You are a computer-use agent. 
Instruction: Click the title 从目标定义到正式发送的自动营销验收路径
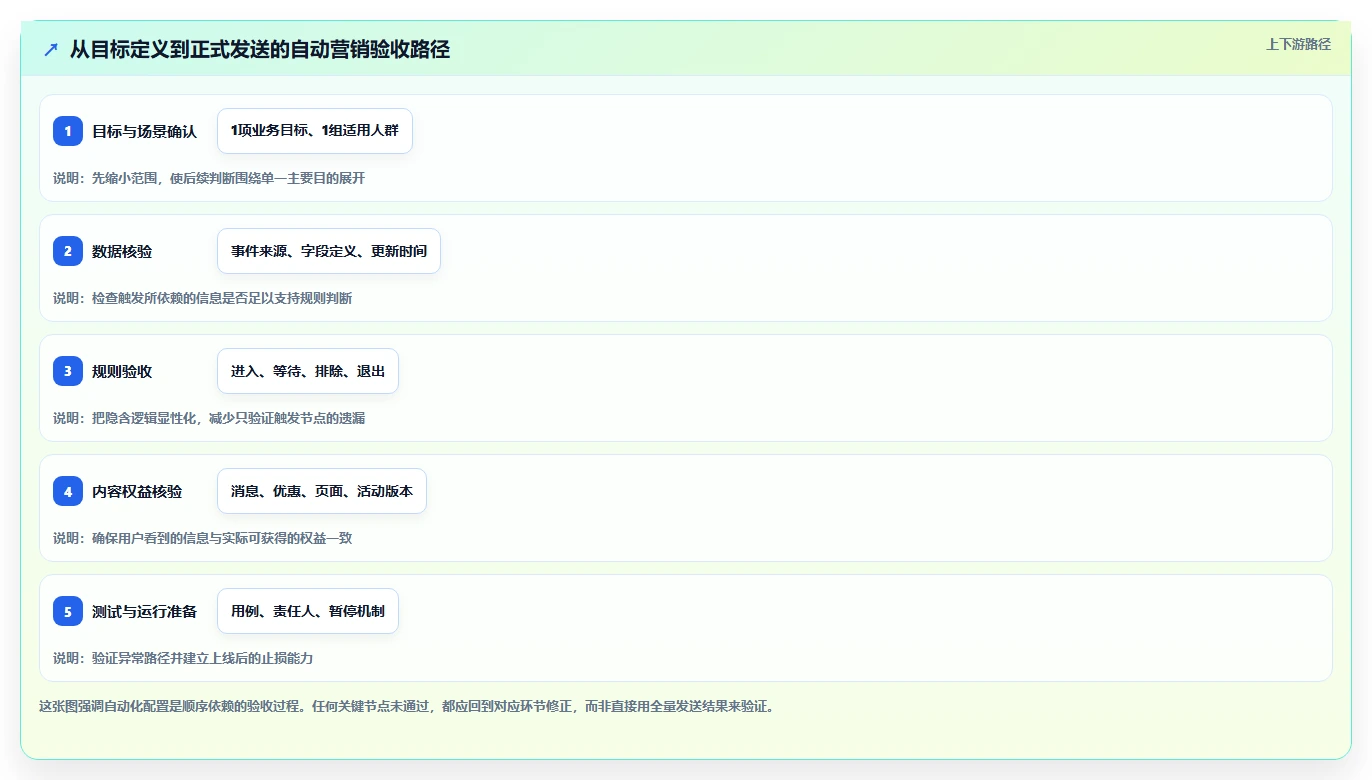tap(260, 49)
